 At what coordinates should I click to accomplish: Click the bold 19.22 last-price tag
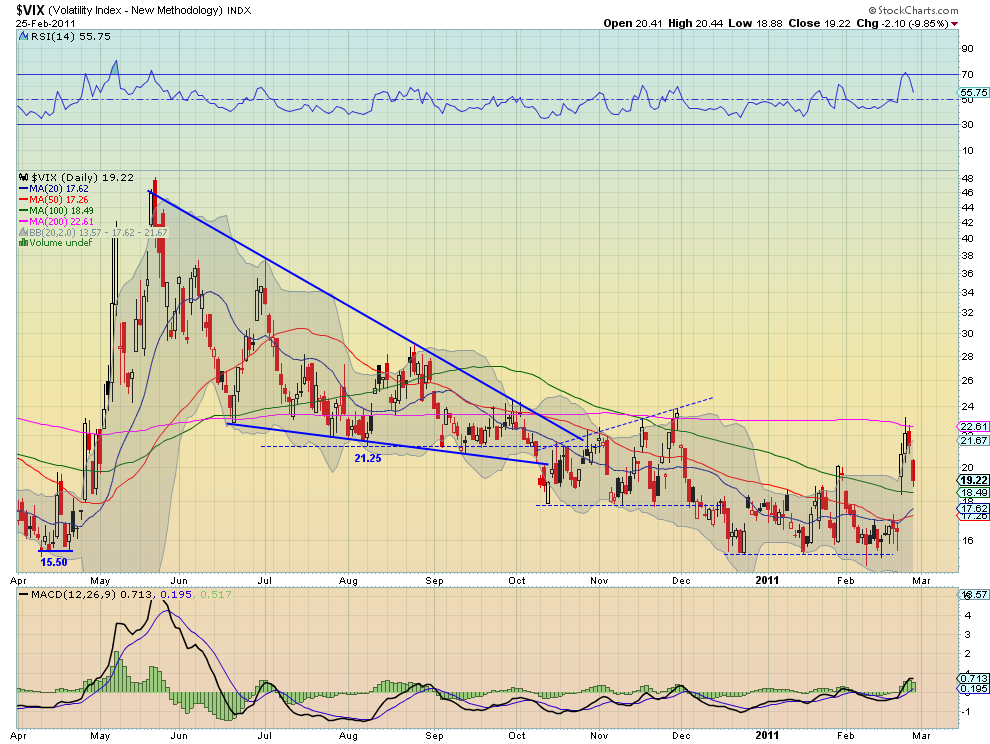point(974,480)
